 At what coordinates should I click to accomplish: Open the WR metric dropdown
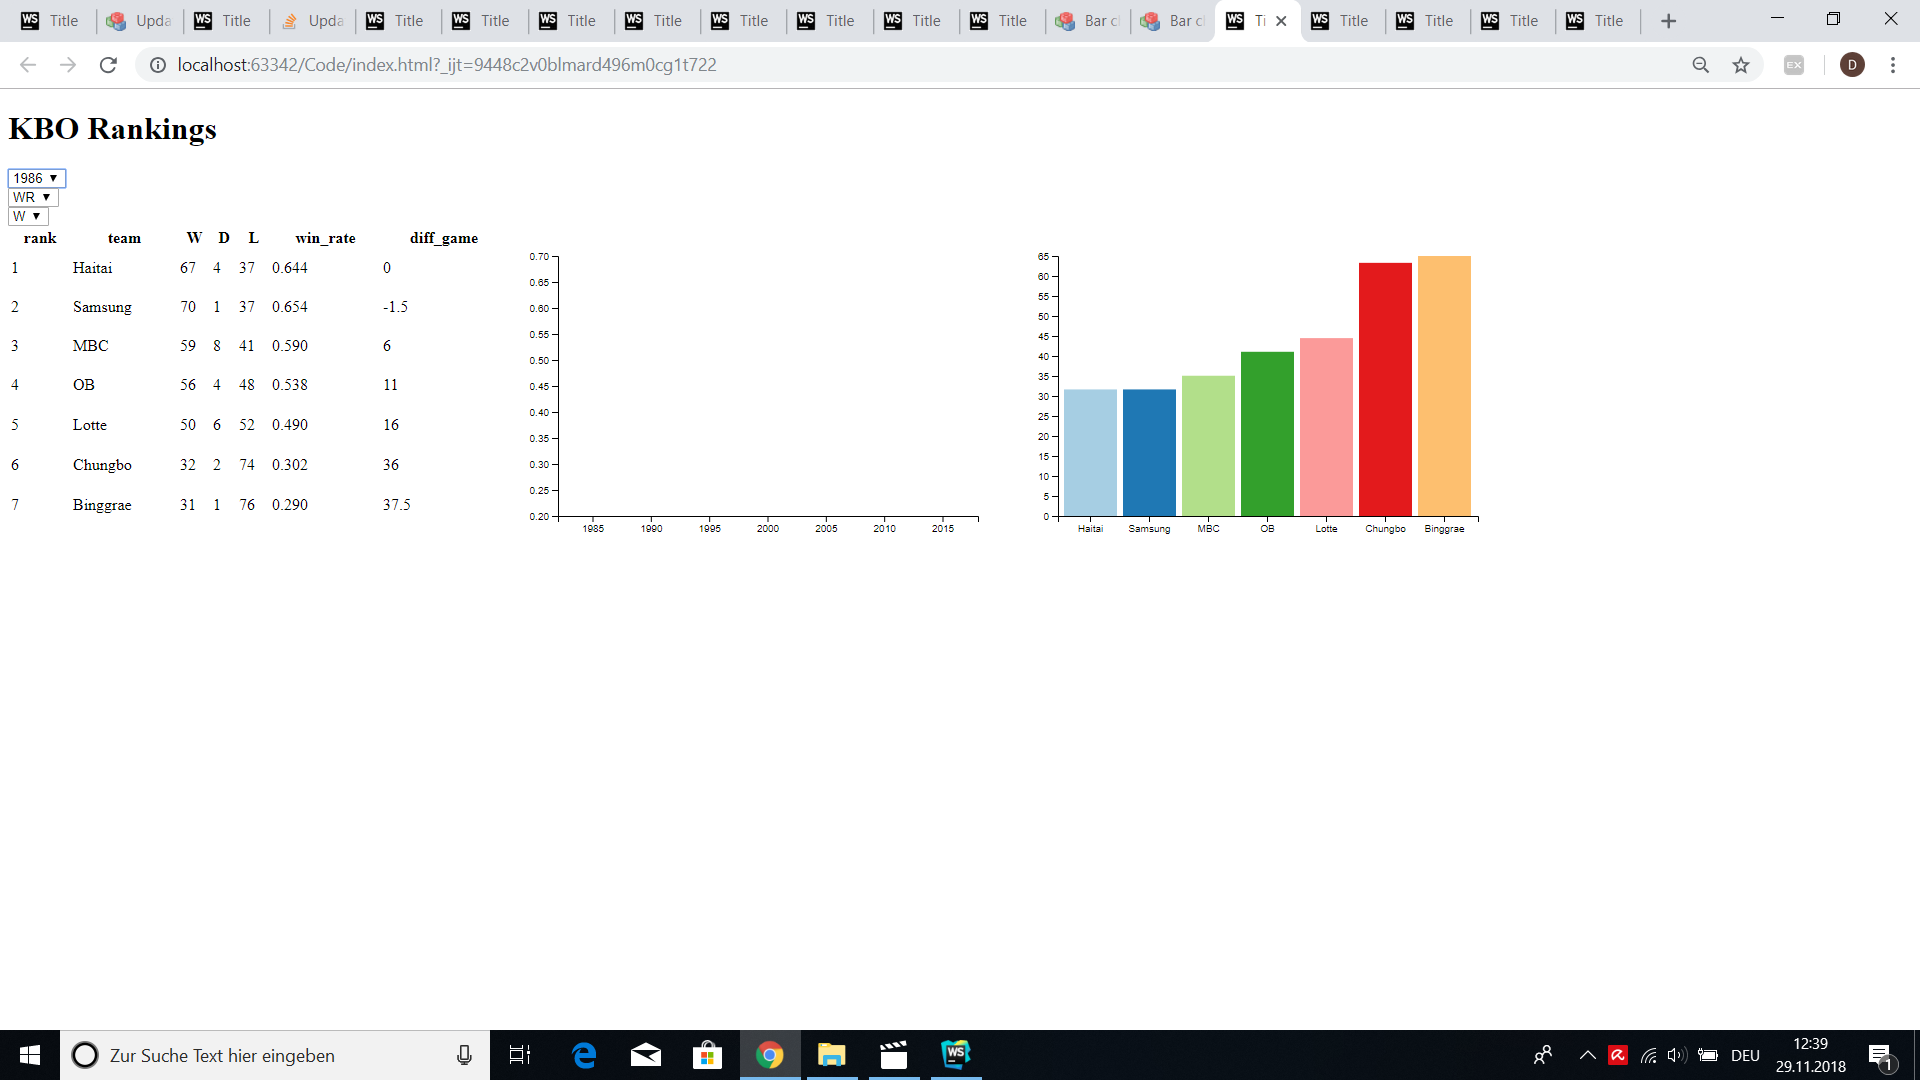click(33, 197)
